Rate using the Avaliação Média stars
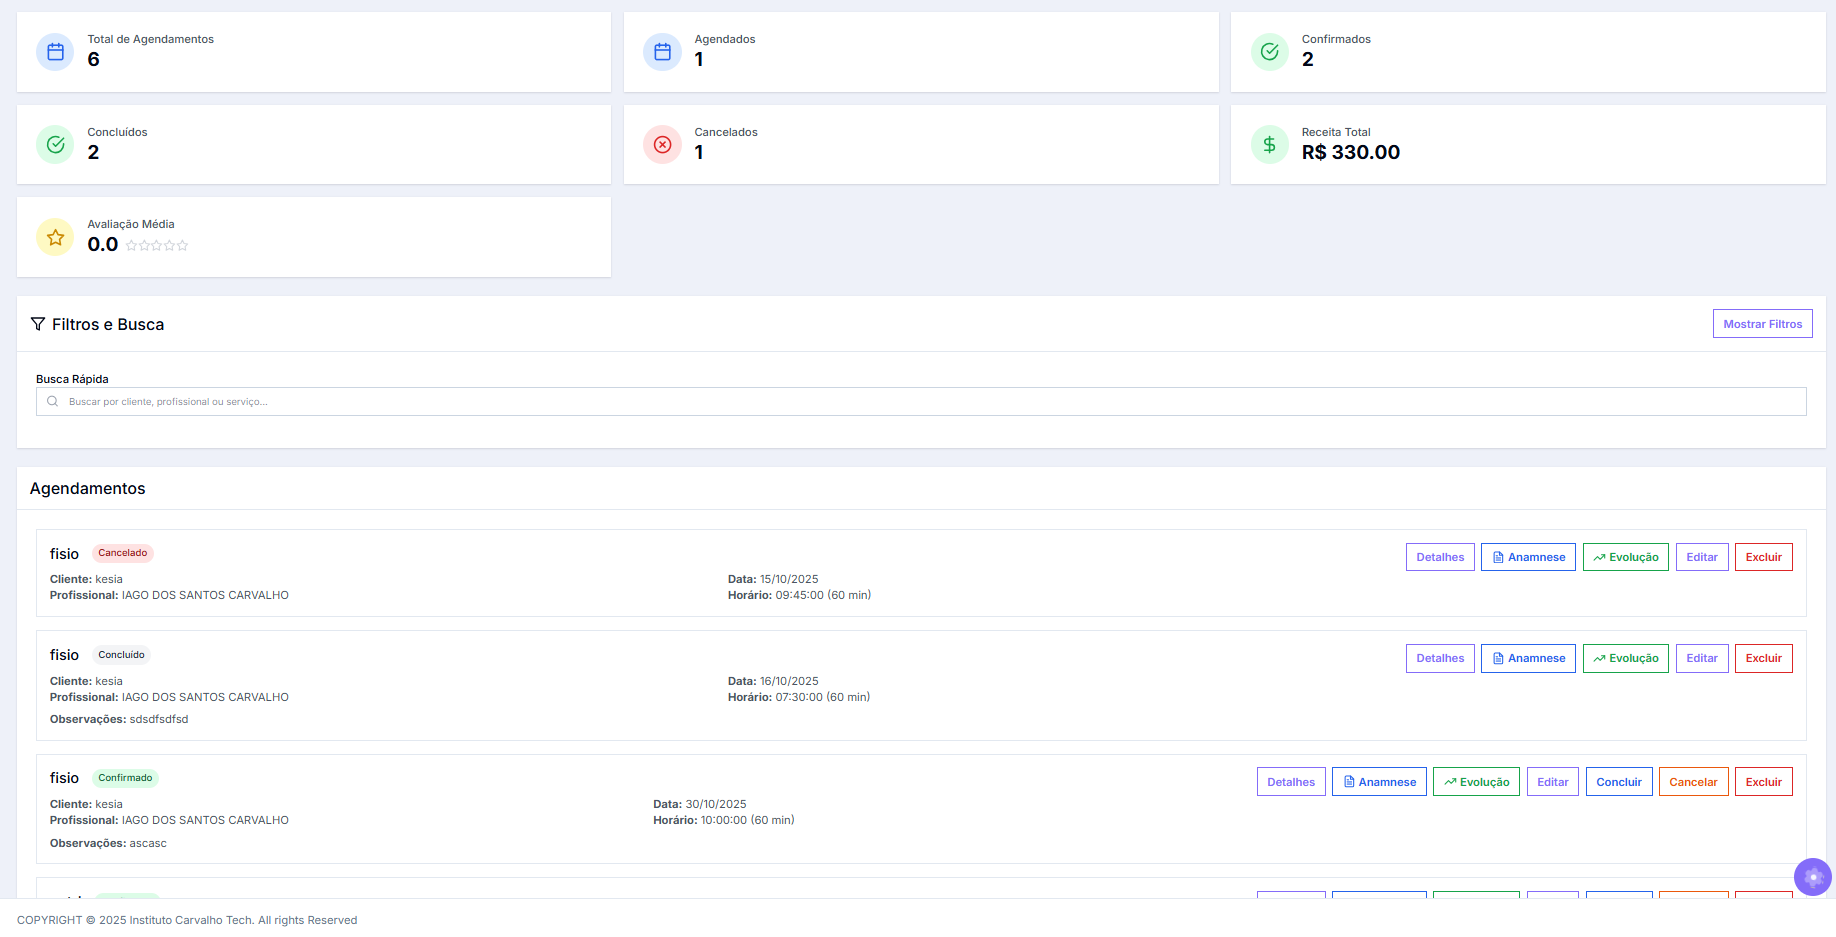Screen dimensions: 1836x937 [157, 246]
